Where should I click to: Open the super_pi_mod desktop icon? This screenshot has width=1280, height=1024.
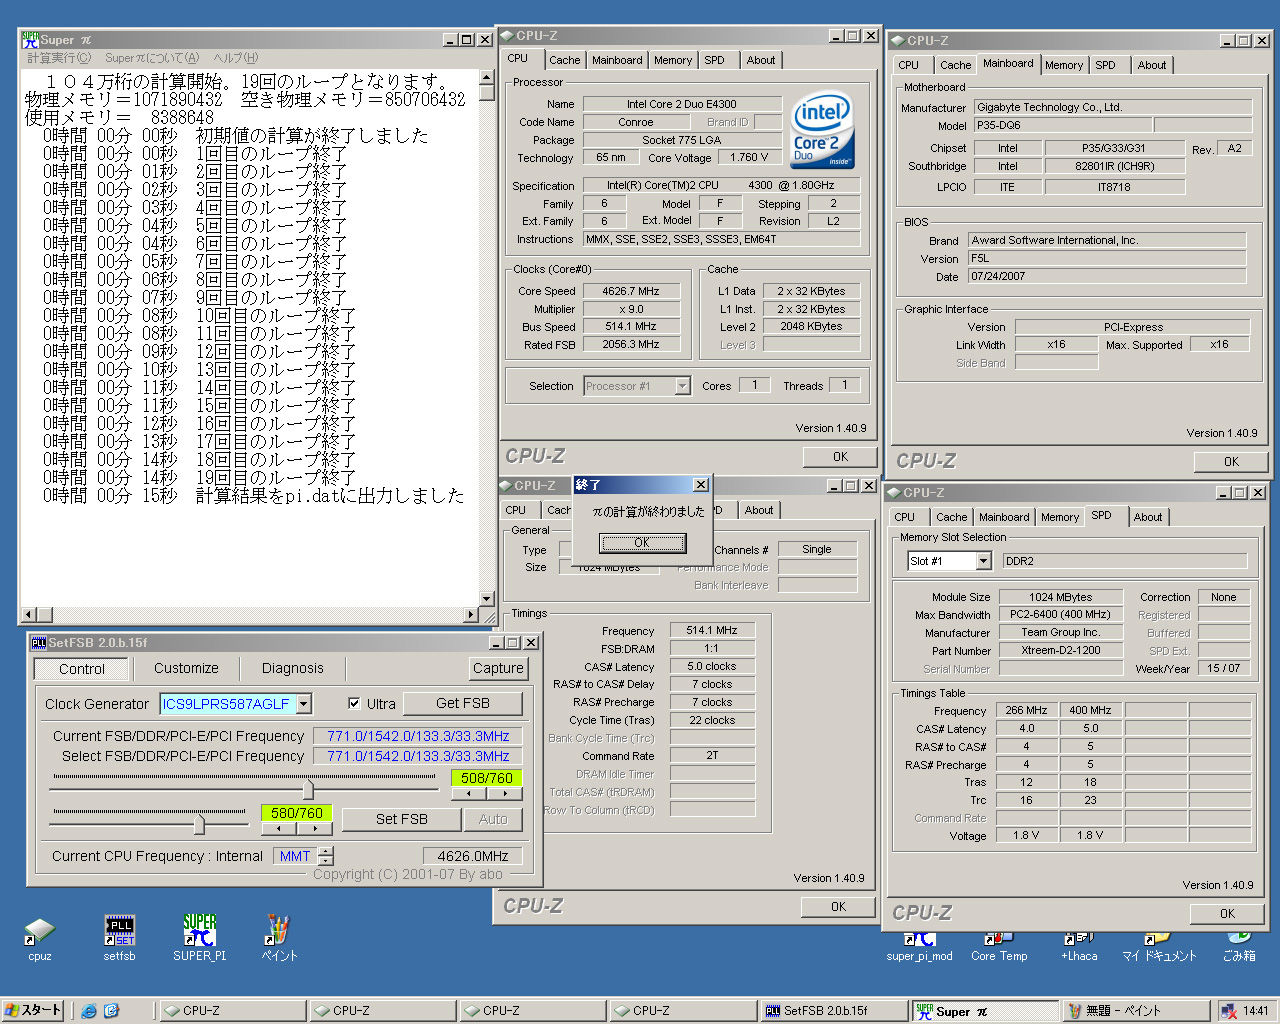pos(919,942)
